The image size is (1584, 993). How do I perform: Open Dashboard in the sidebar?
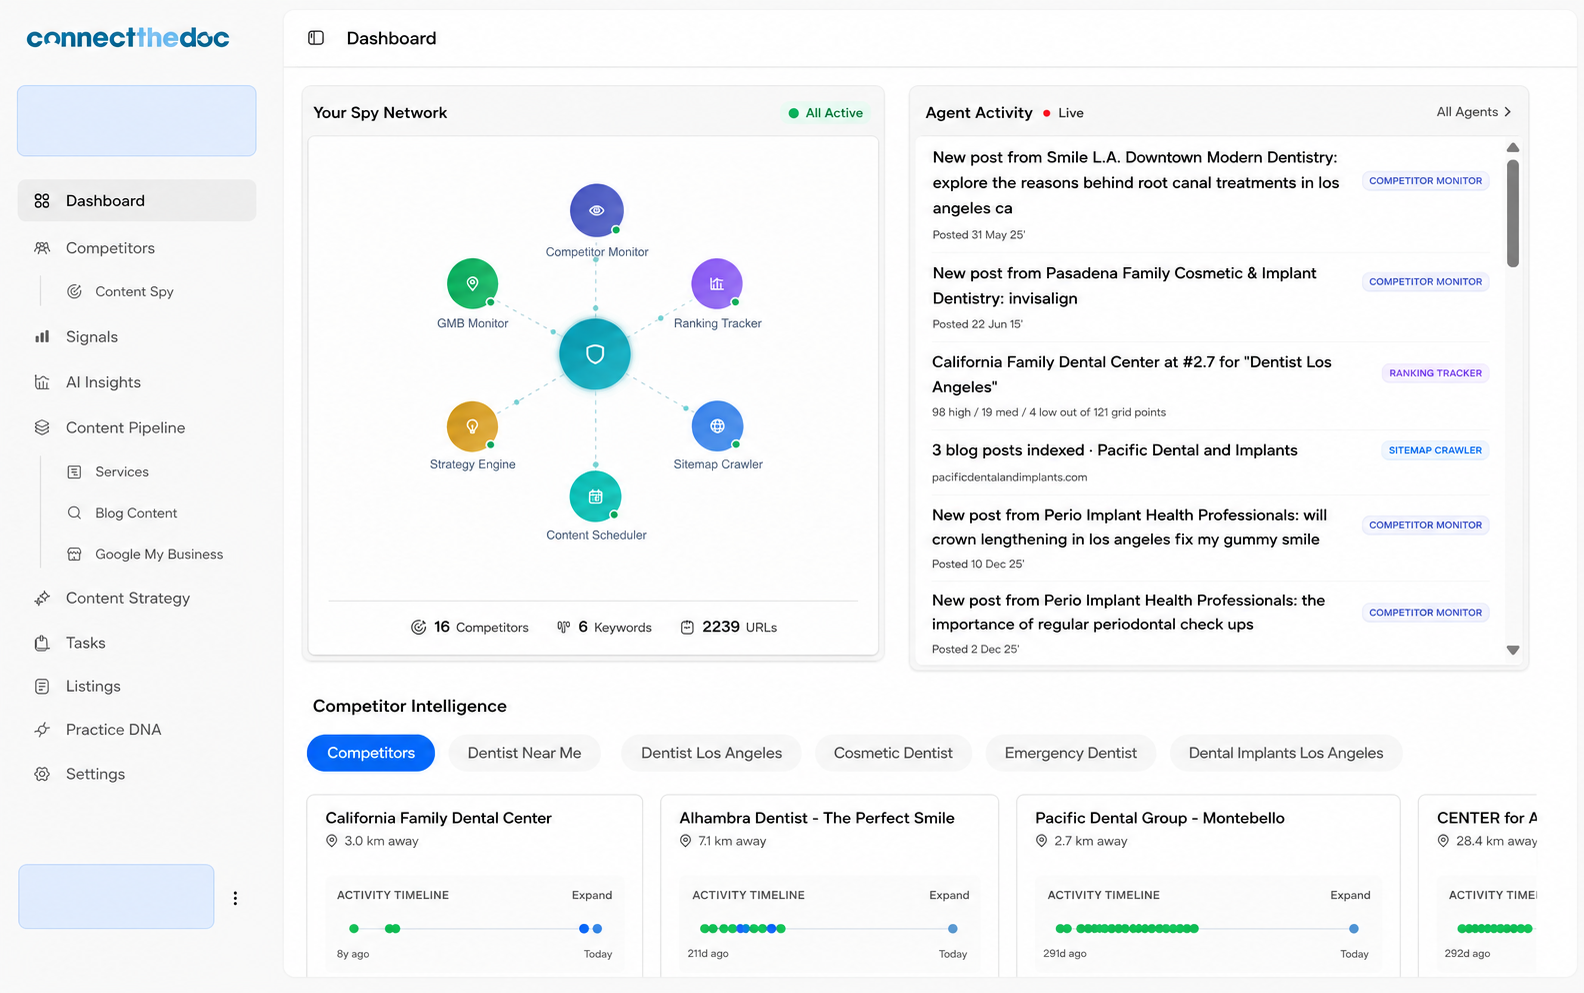click(137, 201)
